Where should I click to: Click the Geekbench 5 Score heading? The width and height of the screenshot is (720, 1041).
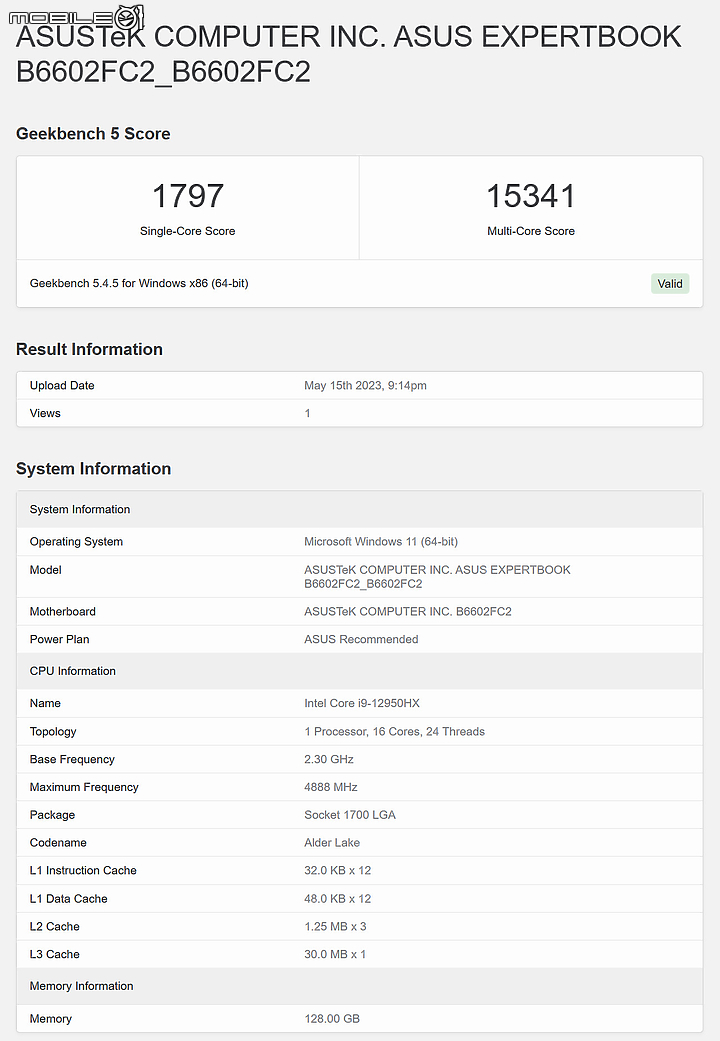coord(93,133)
